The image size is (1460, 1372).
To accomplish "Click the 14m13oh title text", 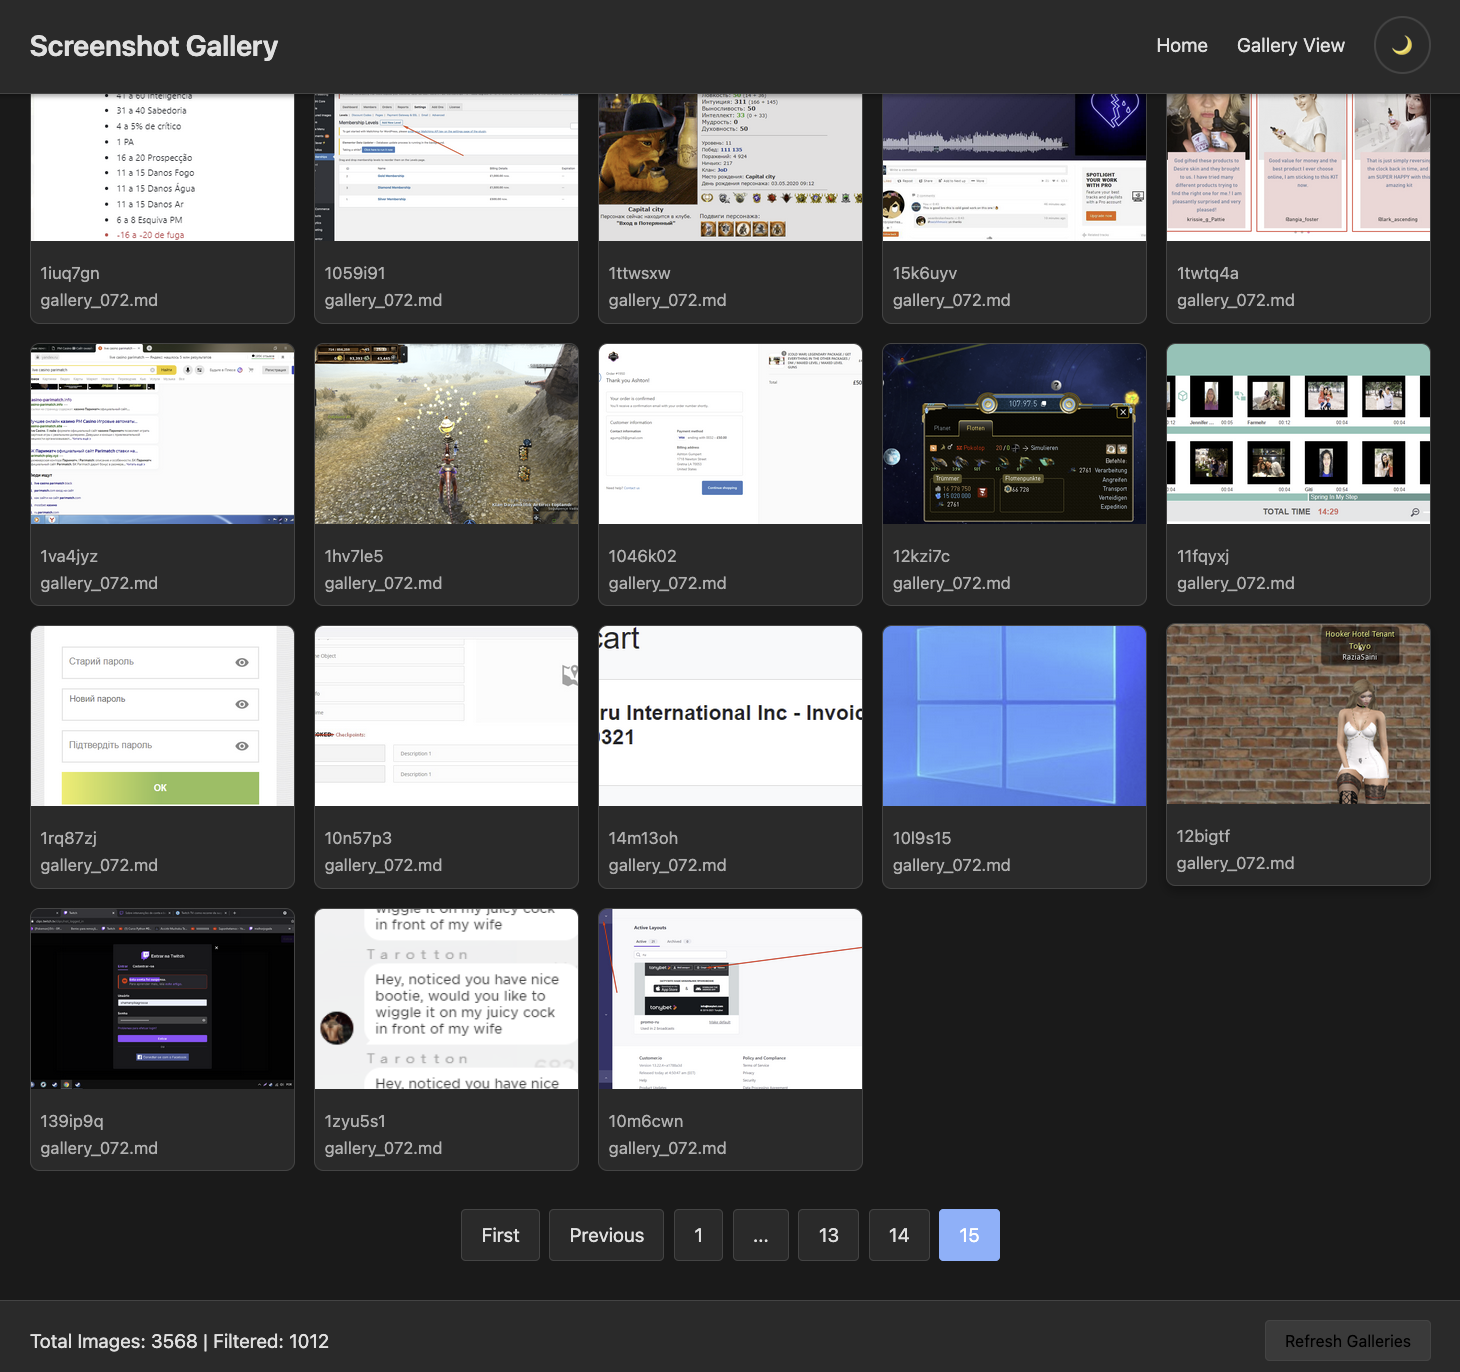I will 643,838.
